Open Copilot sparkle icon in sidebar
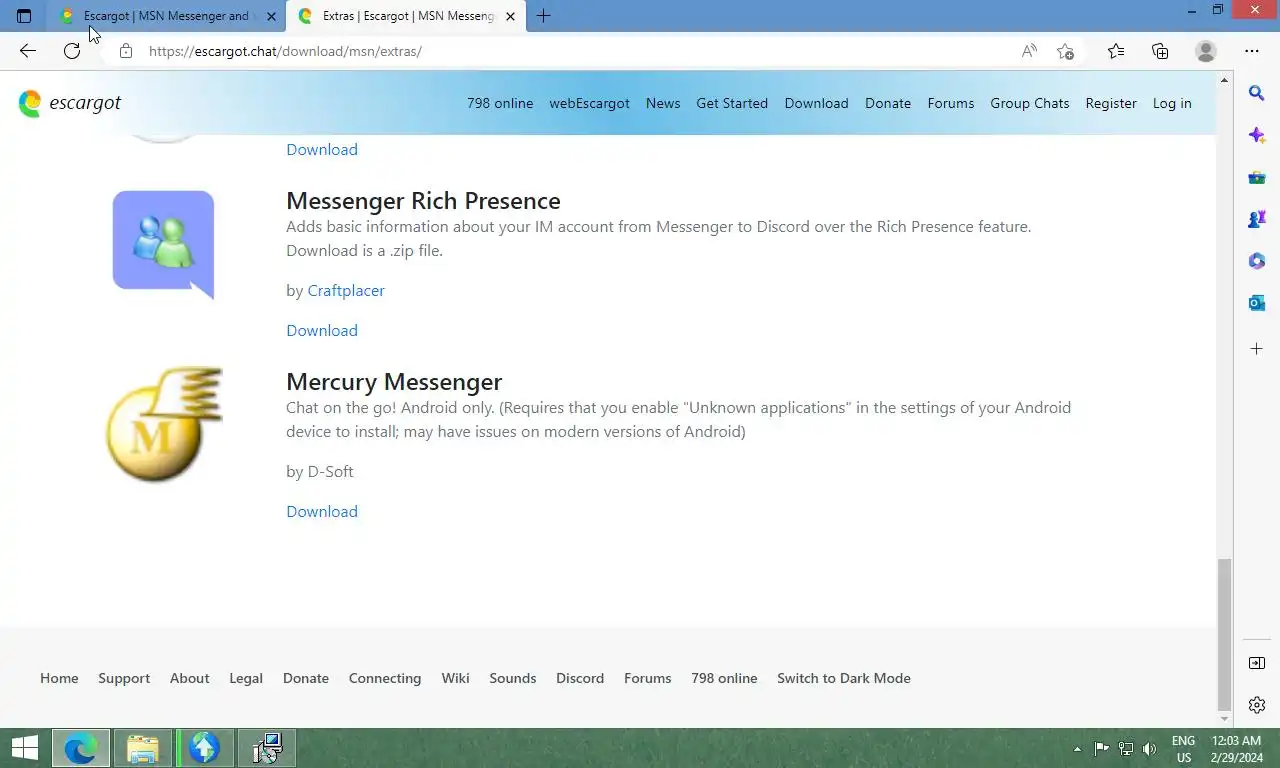 coord(1257,135)
